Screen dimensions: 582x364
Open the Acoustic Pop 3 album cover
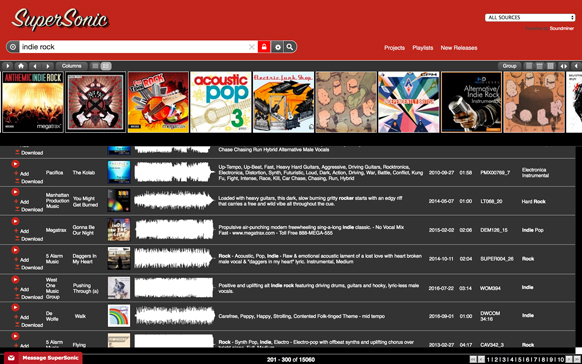tap(220, 102)
